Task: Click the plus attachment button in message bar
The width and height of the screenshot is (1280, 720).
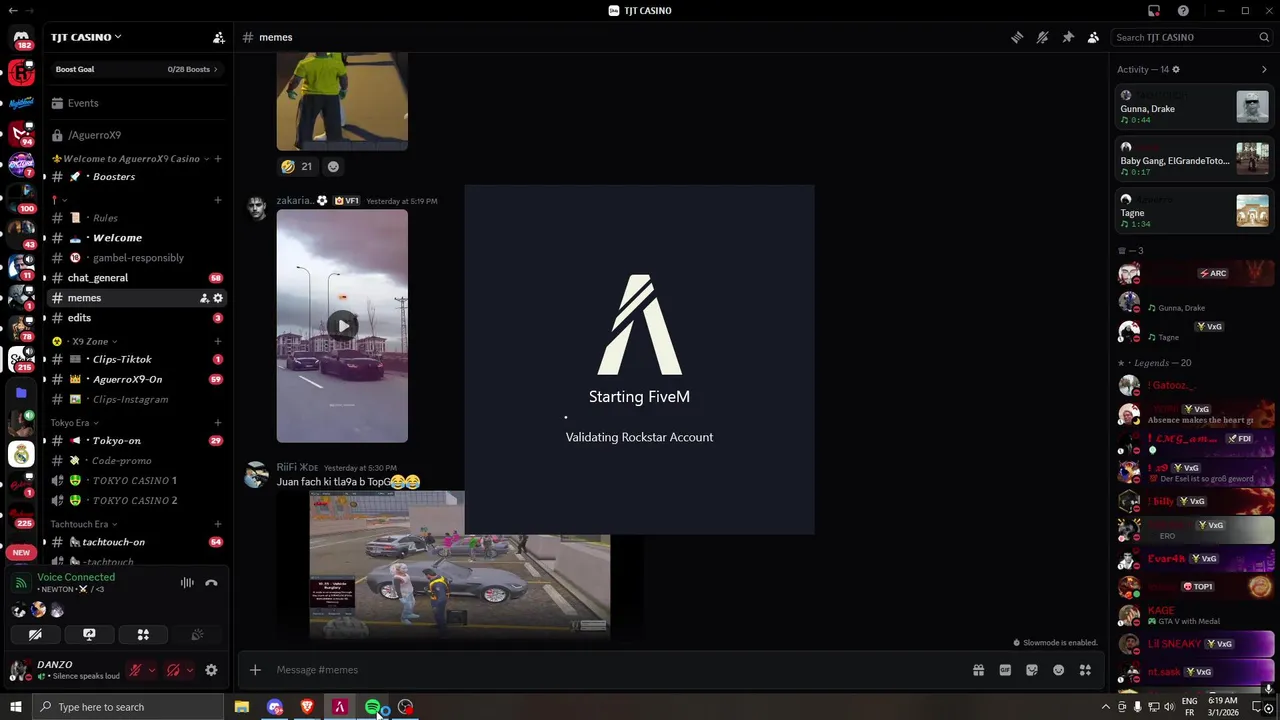Action: [x=255, y=670]
